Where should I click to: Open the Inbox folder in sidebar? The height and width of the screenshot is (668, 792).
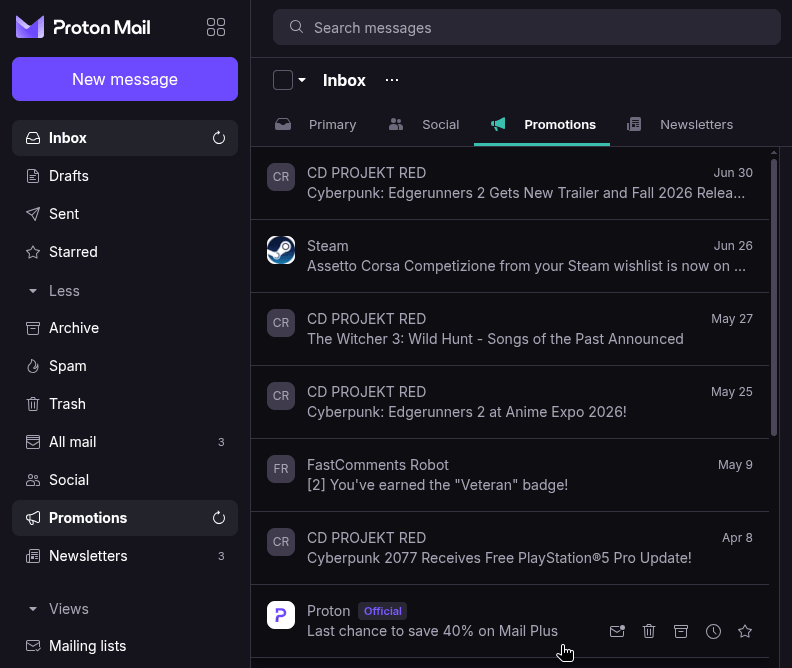click(125, 138)
